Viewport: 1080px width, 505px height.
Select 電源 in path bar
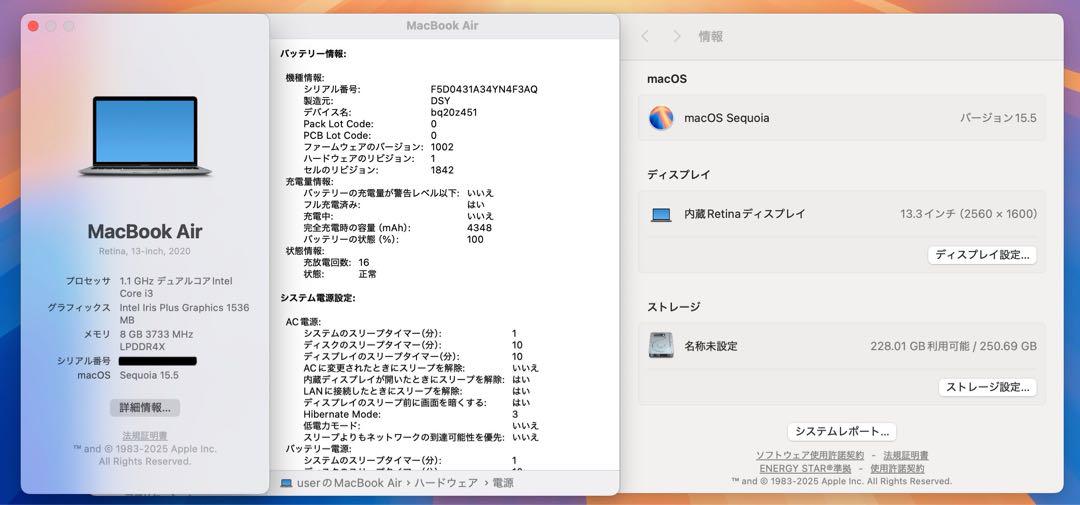(503, 483)
